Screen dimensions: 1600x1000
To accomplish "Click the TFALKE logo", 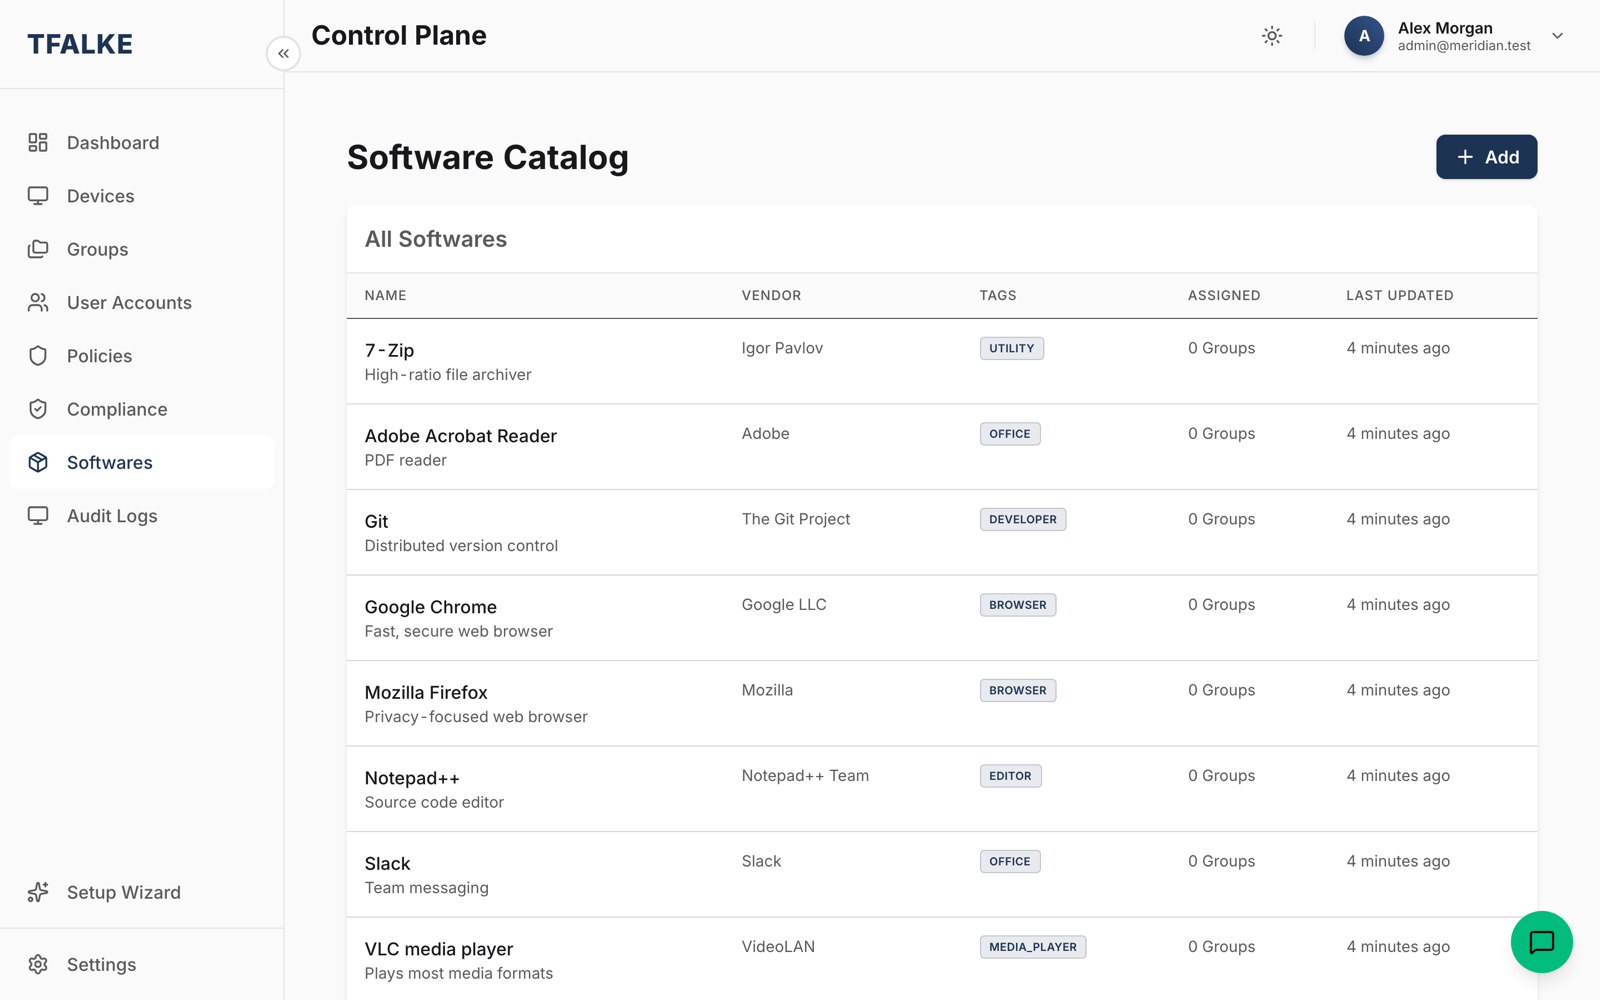I will click(x=80, y=44).
